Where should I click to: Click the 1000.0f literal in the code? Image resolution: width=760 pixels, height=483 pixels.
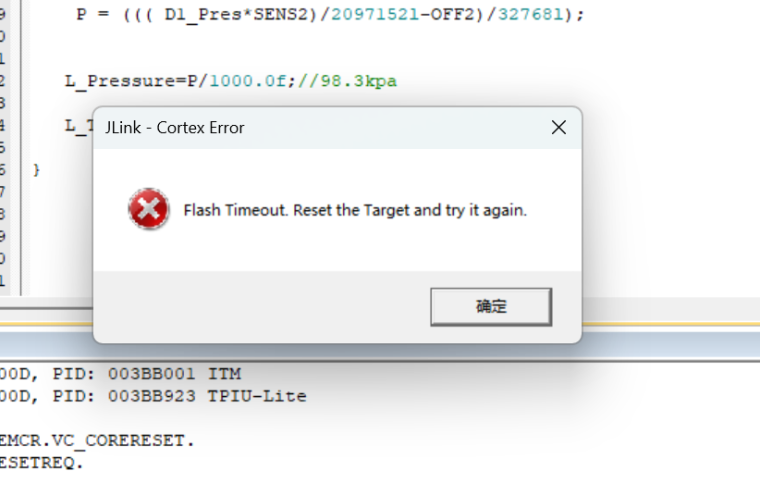pyautogui.click(x=248, y=81)
